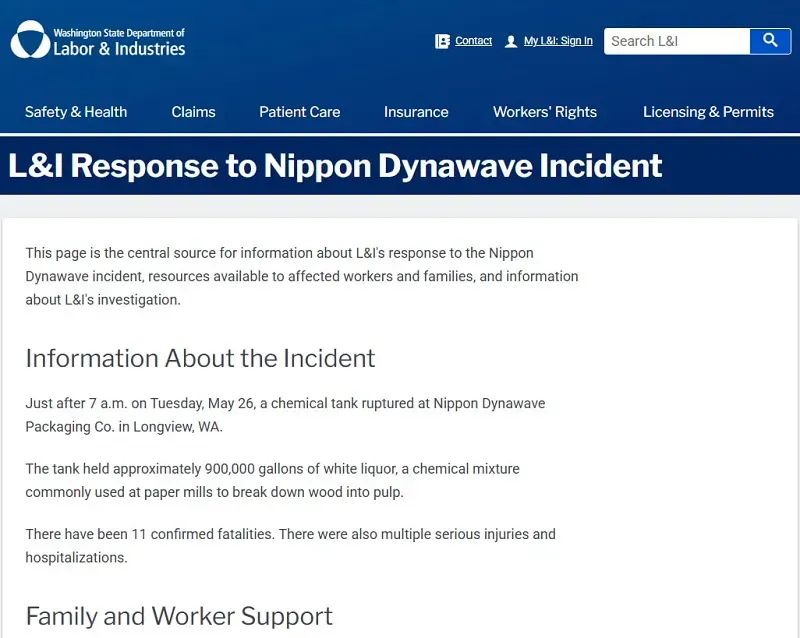
Task: Open the Safety & Health menu
Action: 76,112
